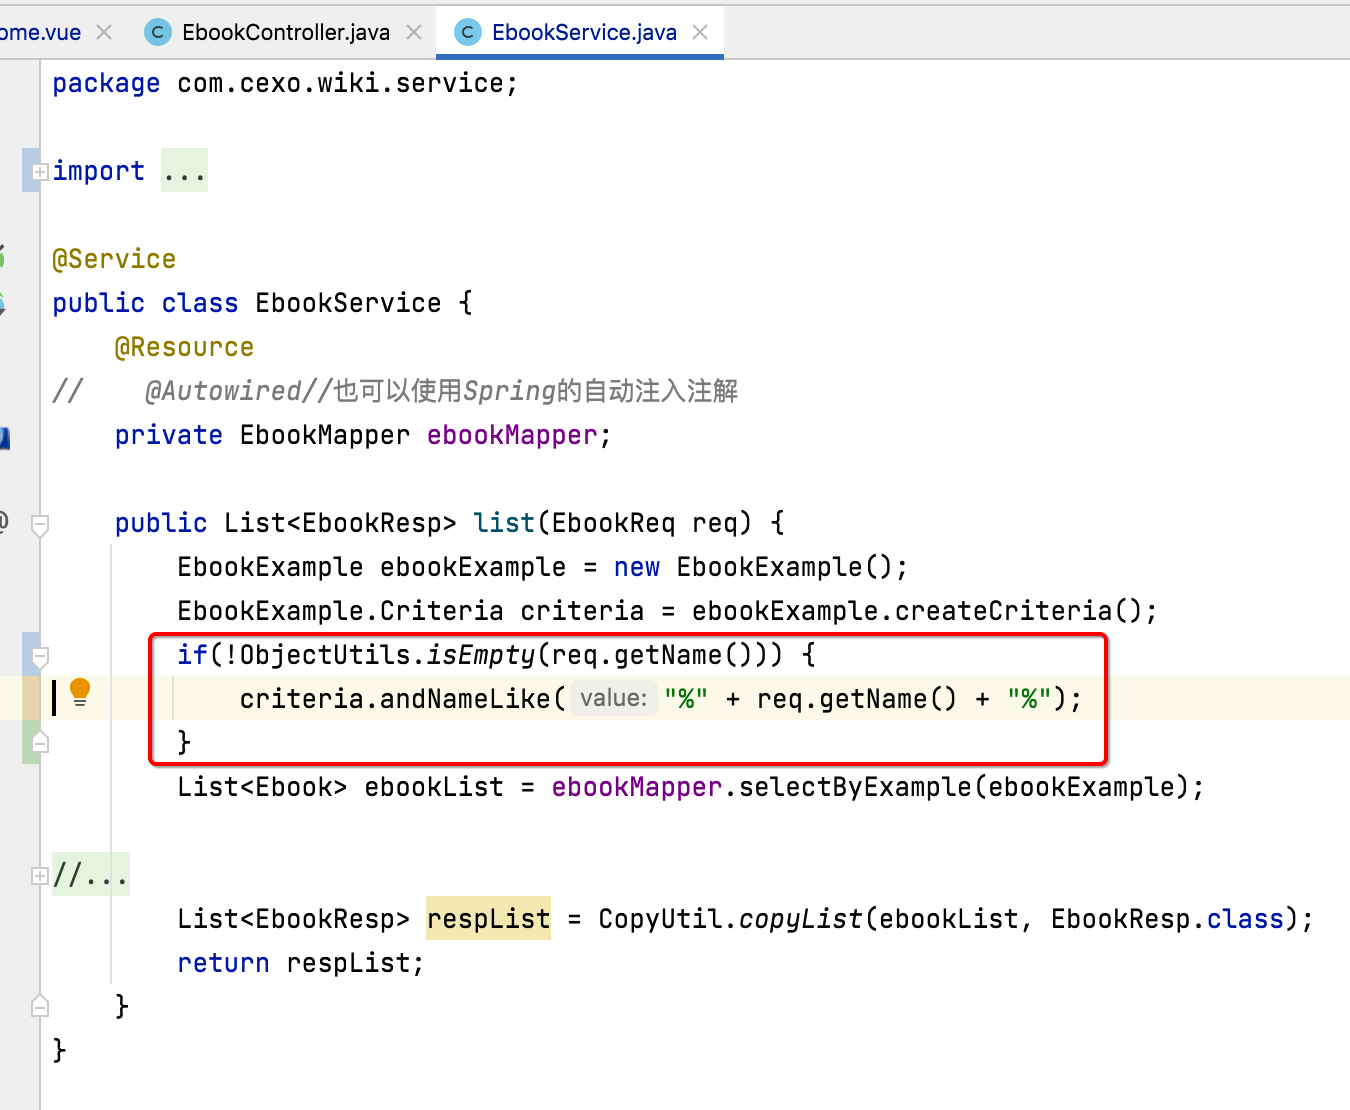Click the folded import ellipsis placeholder
This screenshot has width=1350, height=1110.
(185, 171)
